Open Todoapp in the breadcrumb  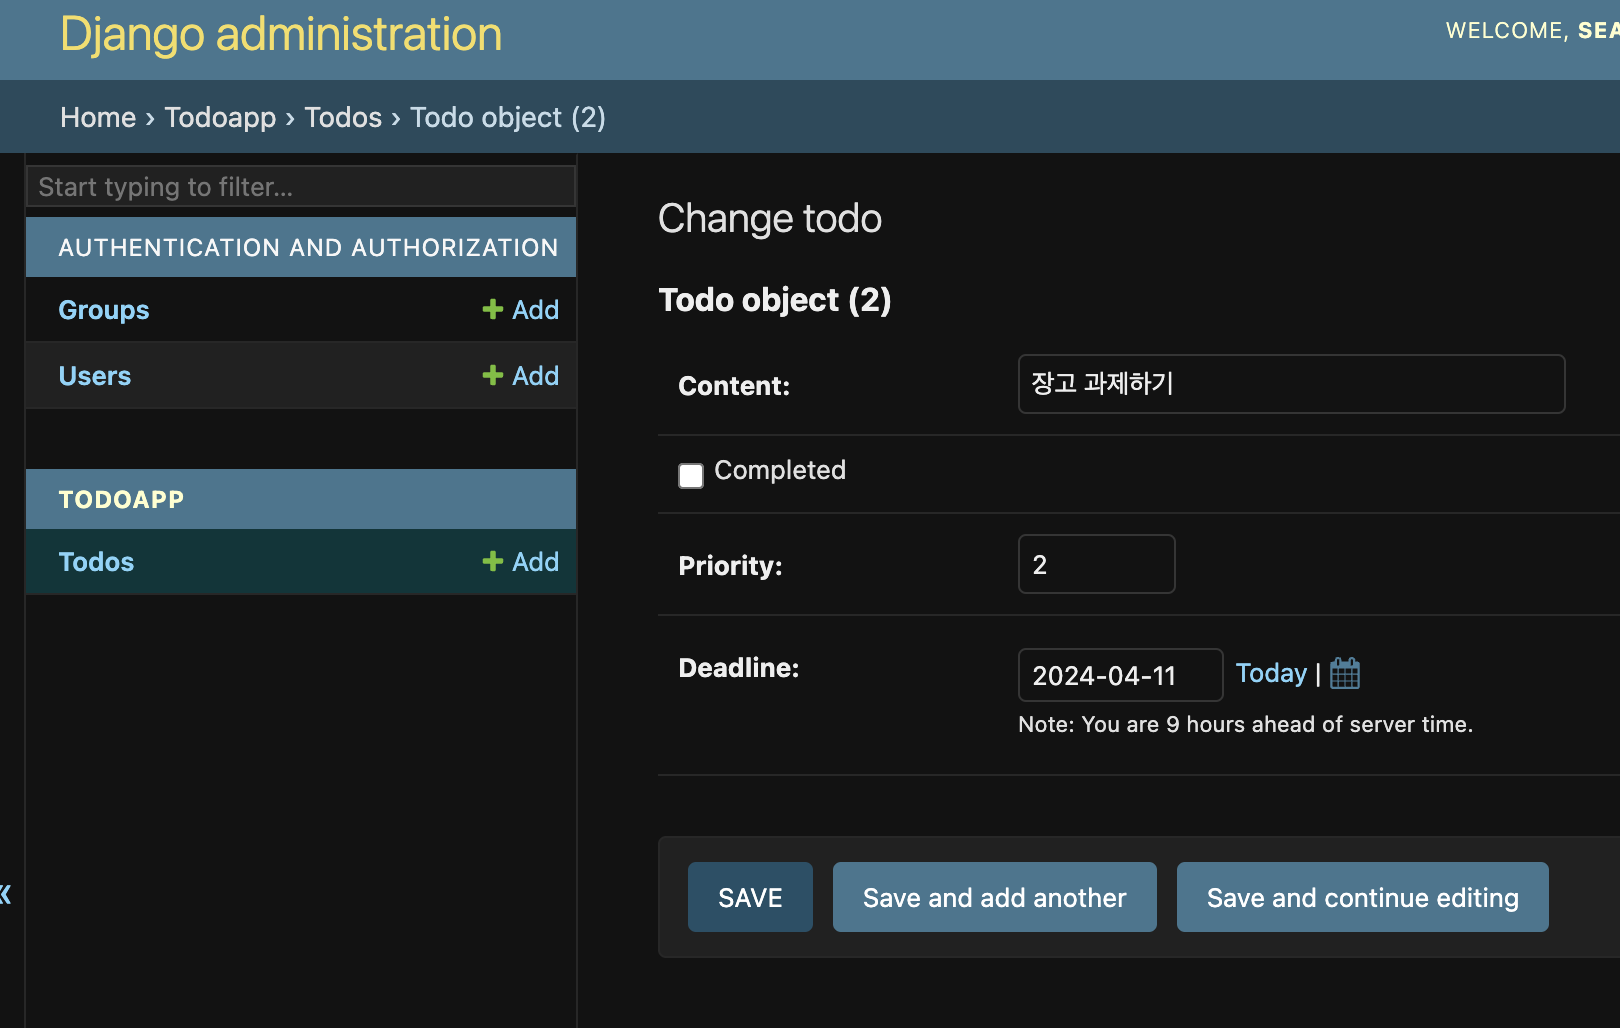(x=220, y=117)
